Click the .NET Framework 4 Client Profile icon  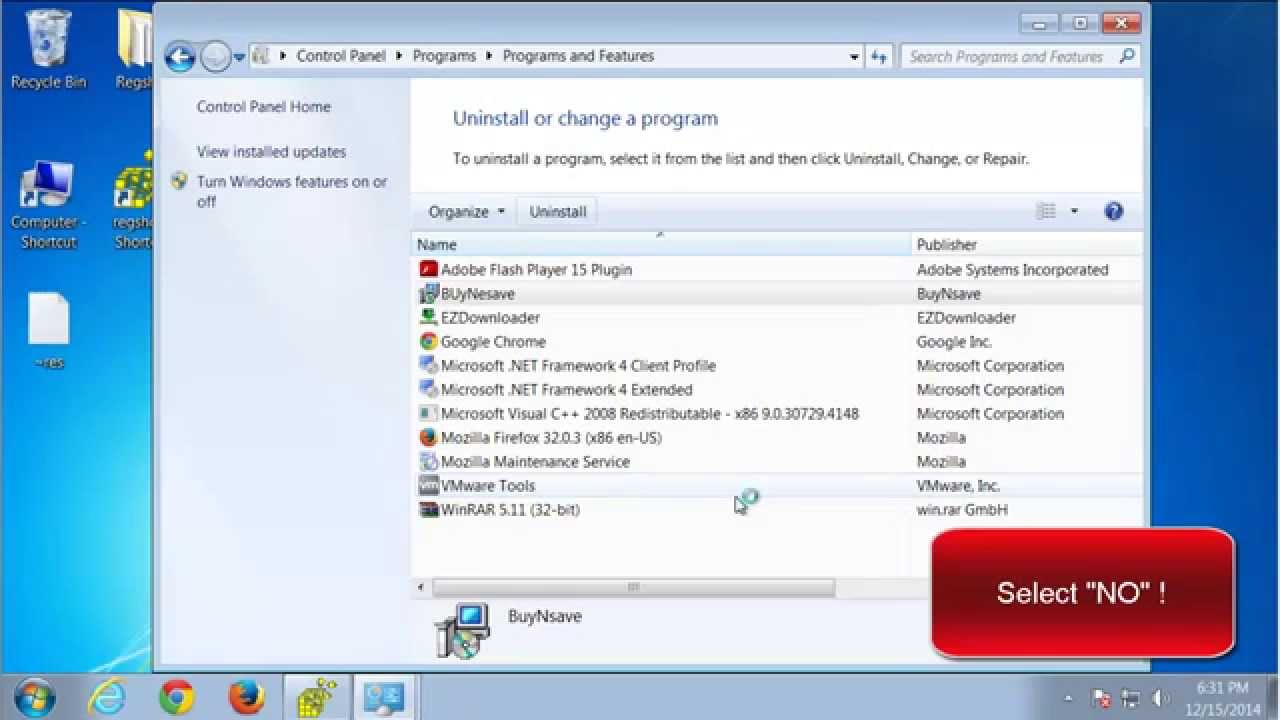coord(428,365)
